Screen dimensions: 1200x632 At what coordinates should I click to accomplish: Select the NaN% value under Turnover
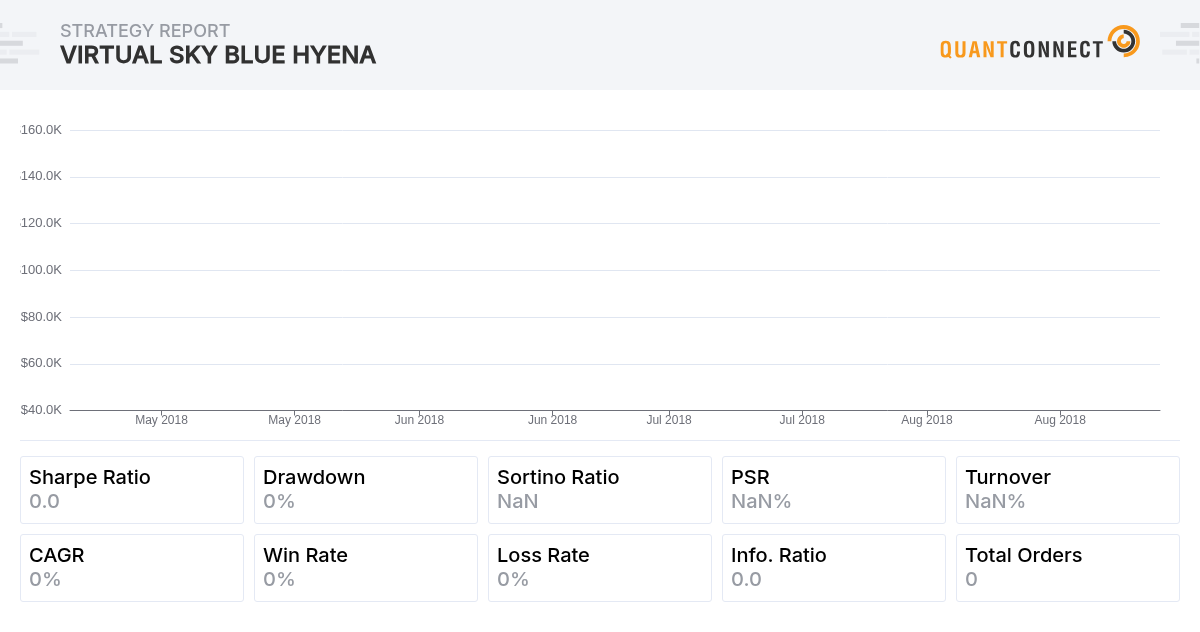coord(995,501)
